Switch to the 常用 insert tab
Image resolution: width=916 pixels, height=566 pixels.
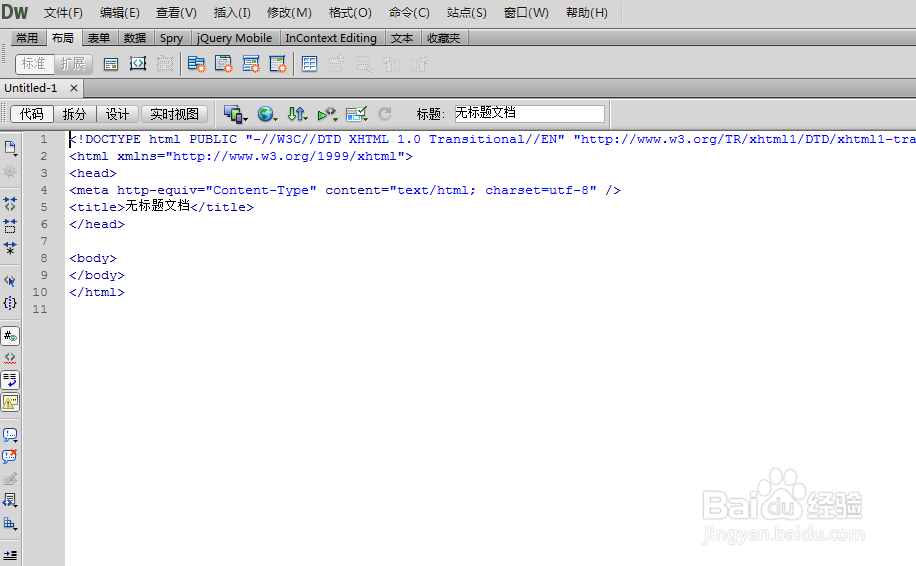(27, 38)
